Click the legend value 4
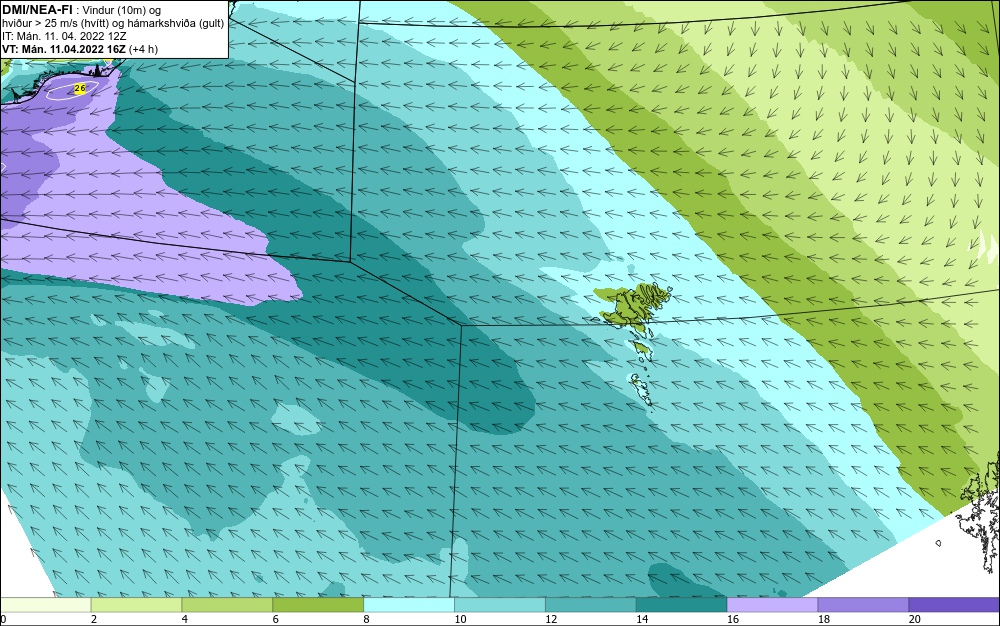The width and height of the screenshot is (1000, 626). click(x=184, y=619)
